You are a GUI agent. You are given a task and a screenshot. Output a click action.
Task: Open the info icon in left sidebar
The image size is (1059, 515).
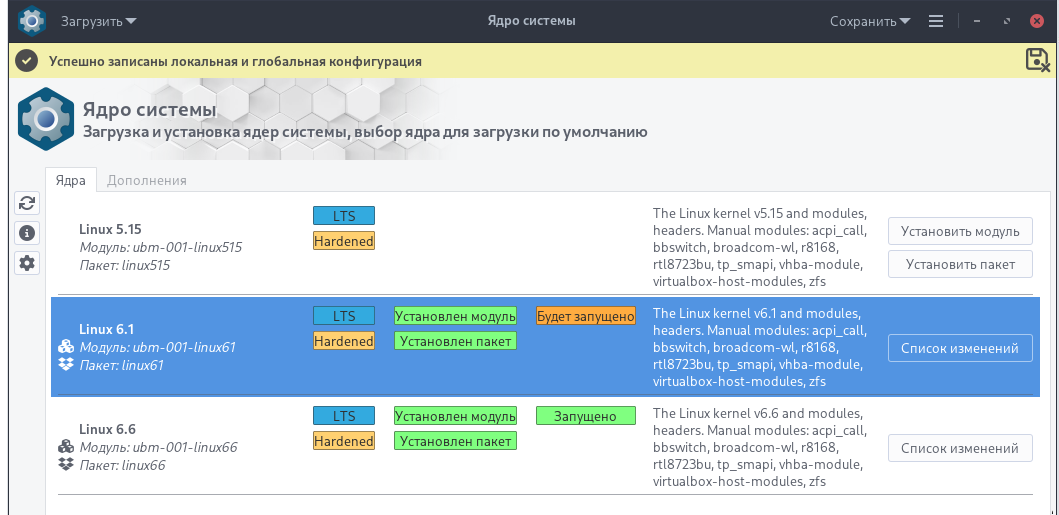[27, 233]
